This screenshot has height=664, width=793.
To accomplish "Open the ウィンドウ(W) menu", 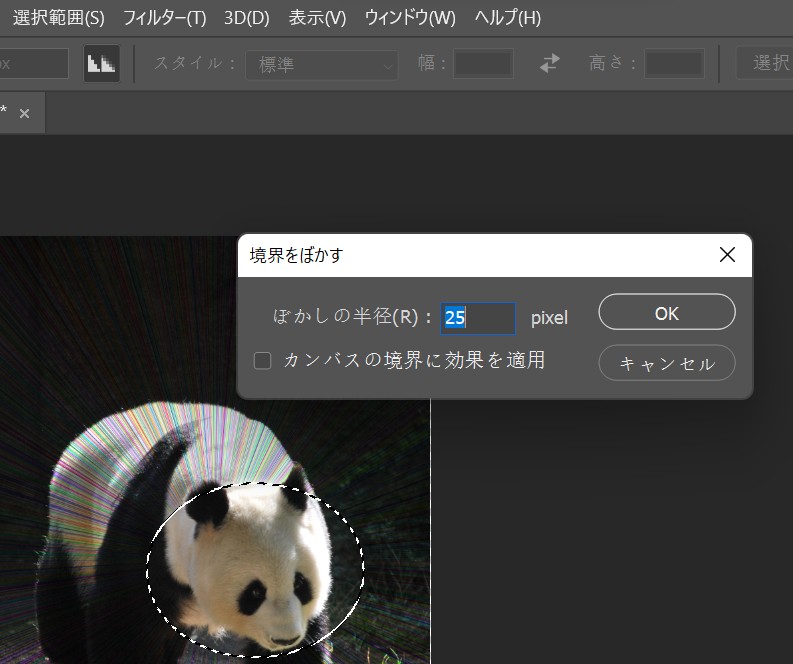I will (410, 18).
